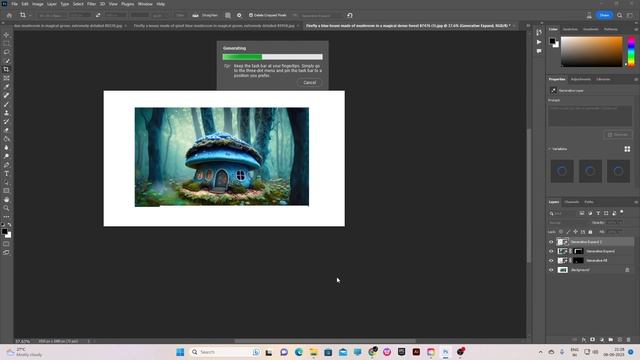Toggle Delete Cropped Pixels checkbox
The image size is (640, 360).
(251, 15)
